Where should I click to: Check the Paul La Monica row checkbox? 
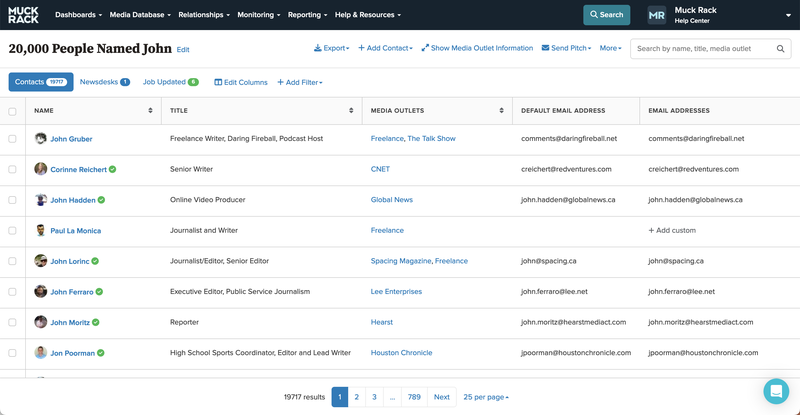pyautogui.click(x=12, y=231)
